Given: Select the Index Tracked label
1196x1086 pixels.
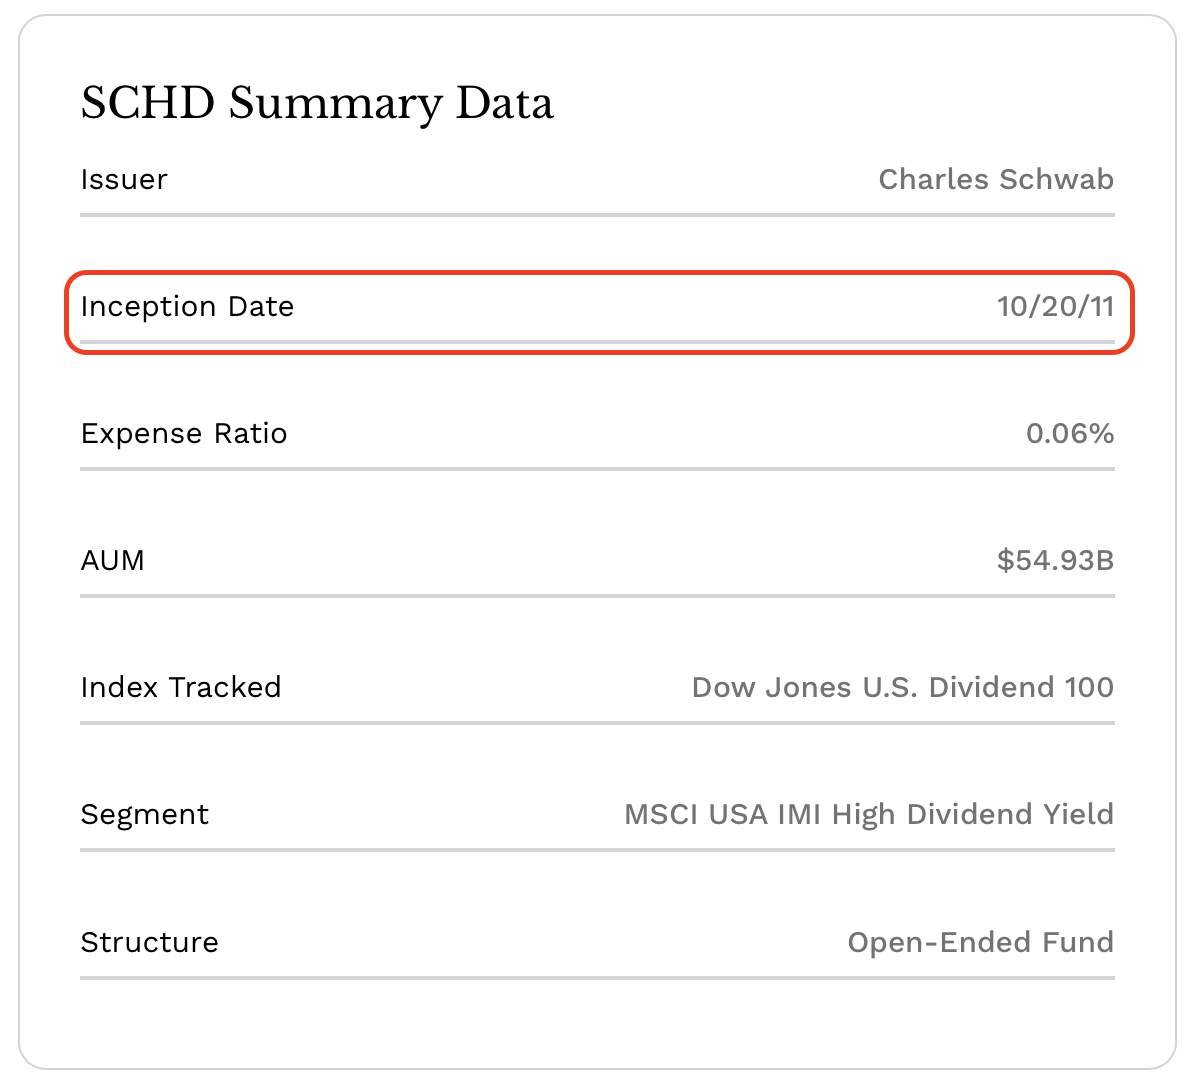Looking at the screenshot, I should [x=181, y=688].
